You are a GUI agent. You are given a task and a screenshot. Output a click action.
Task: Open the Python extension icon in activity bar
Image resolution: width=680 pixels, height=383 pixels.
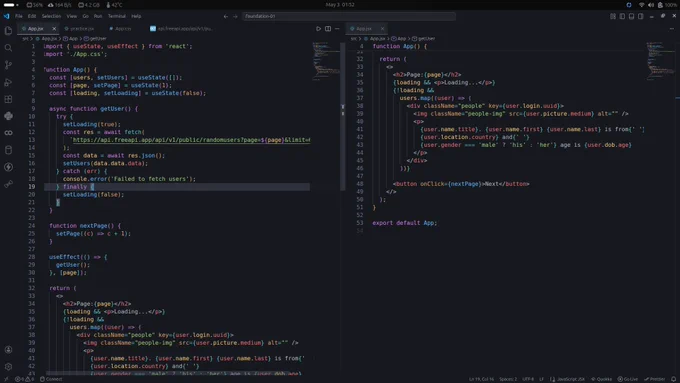[x=8, y=116]
